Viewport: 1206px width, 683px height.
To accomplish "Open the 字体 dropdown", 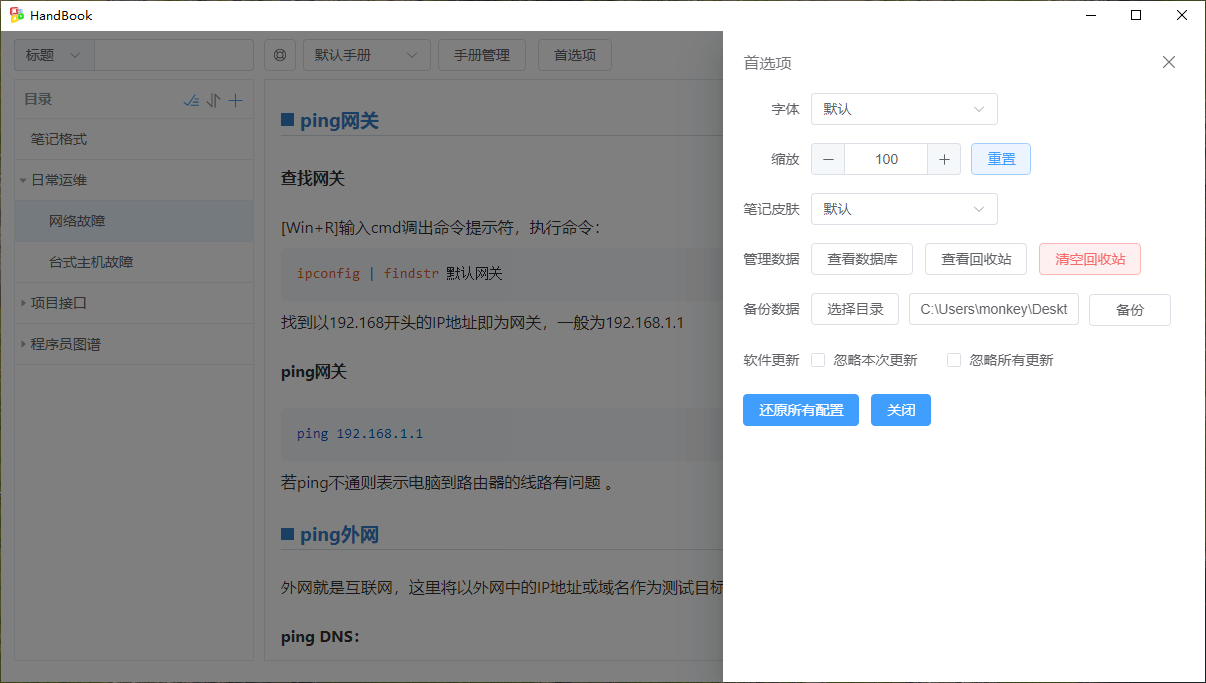I will click(904, 109).
